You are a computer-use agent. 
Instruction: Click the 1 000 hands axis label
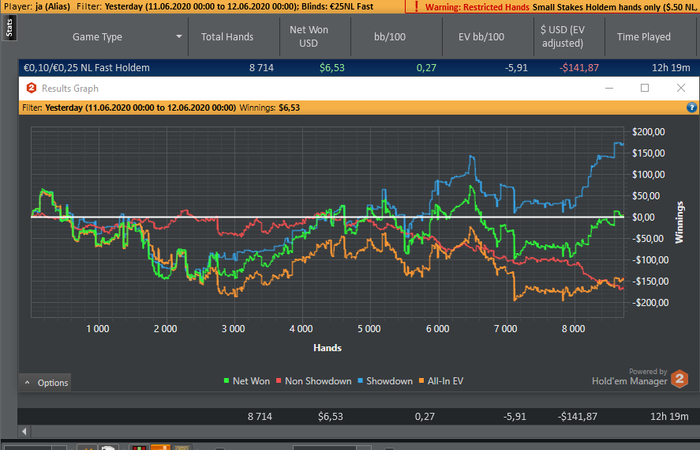tap(97, 329)
